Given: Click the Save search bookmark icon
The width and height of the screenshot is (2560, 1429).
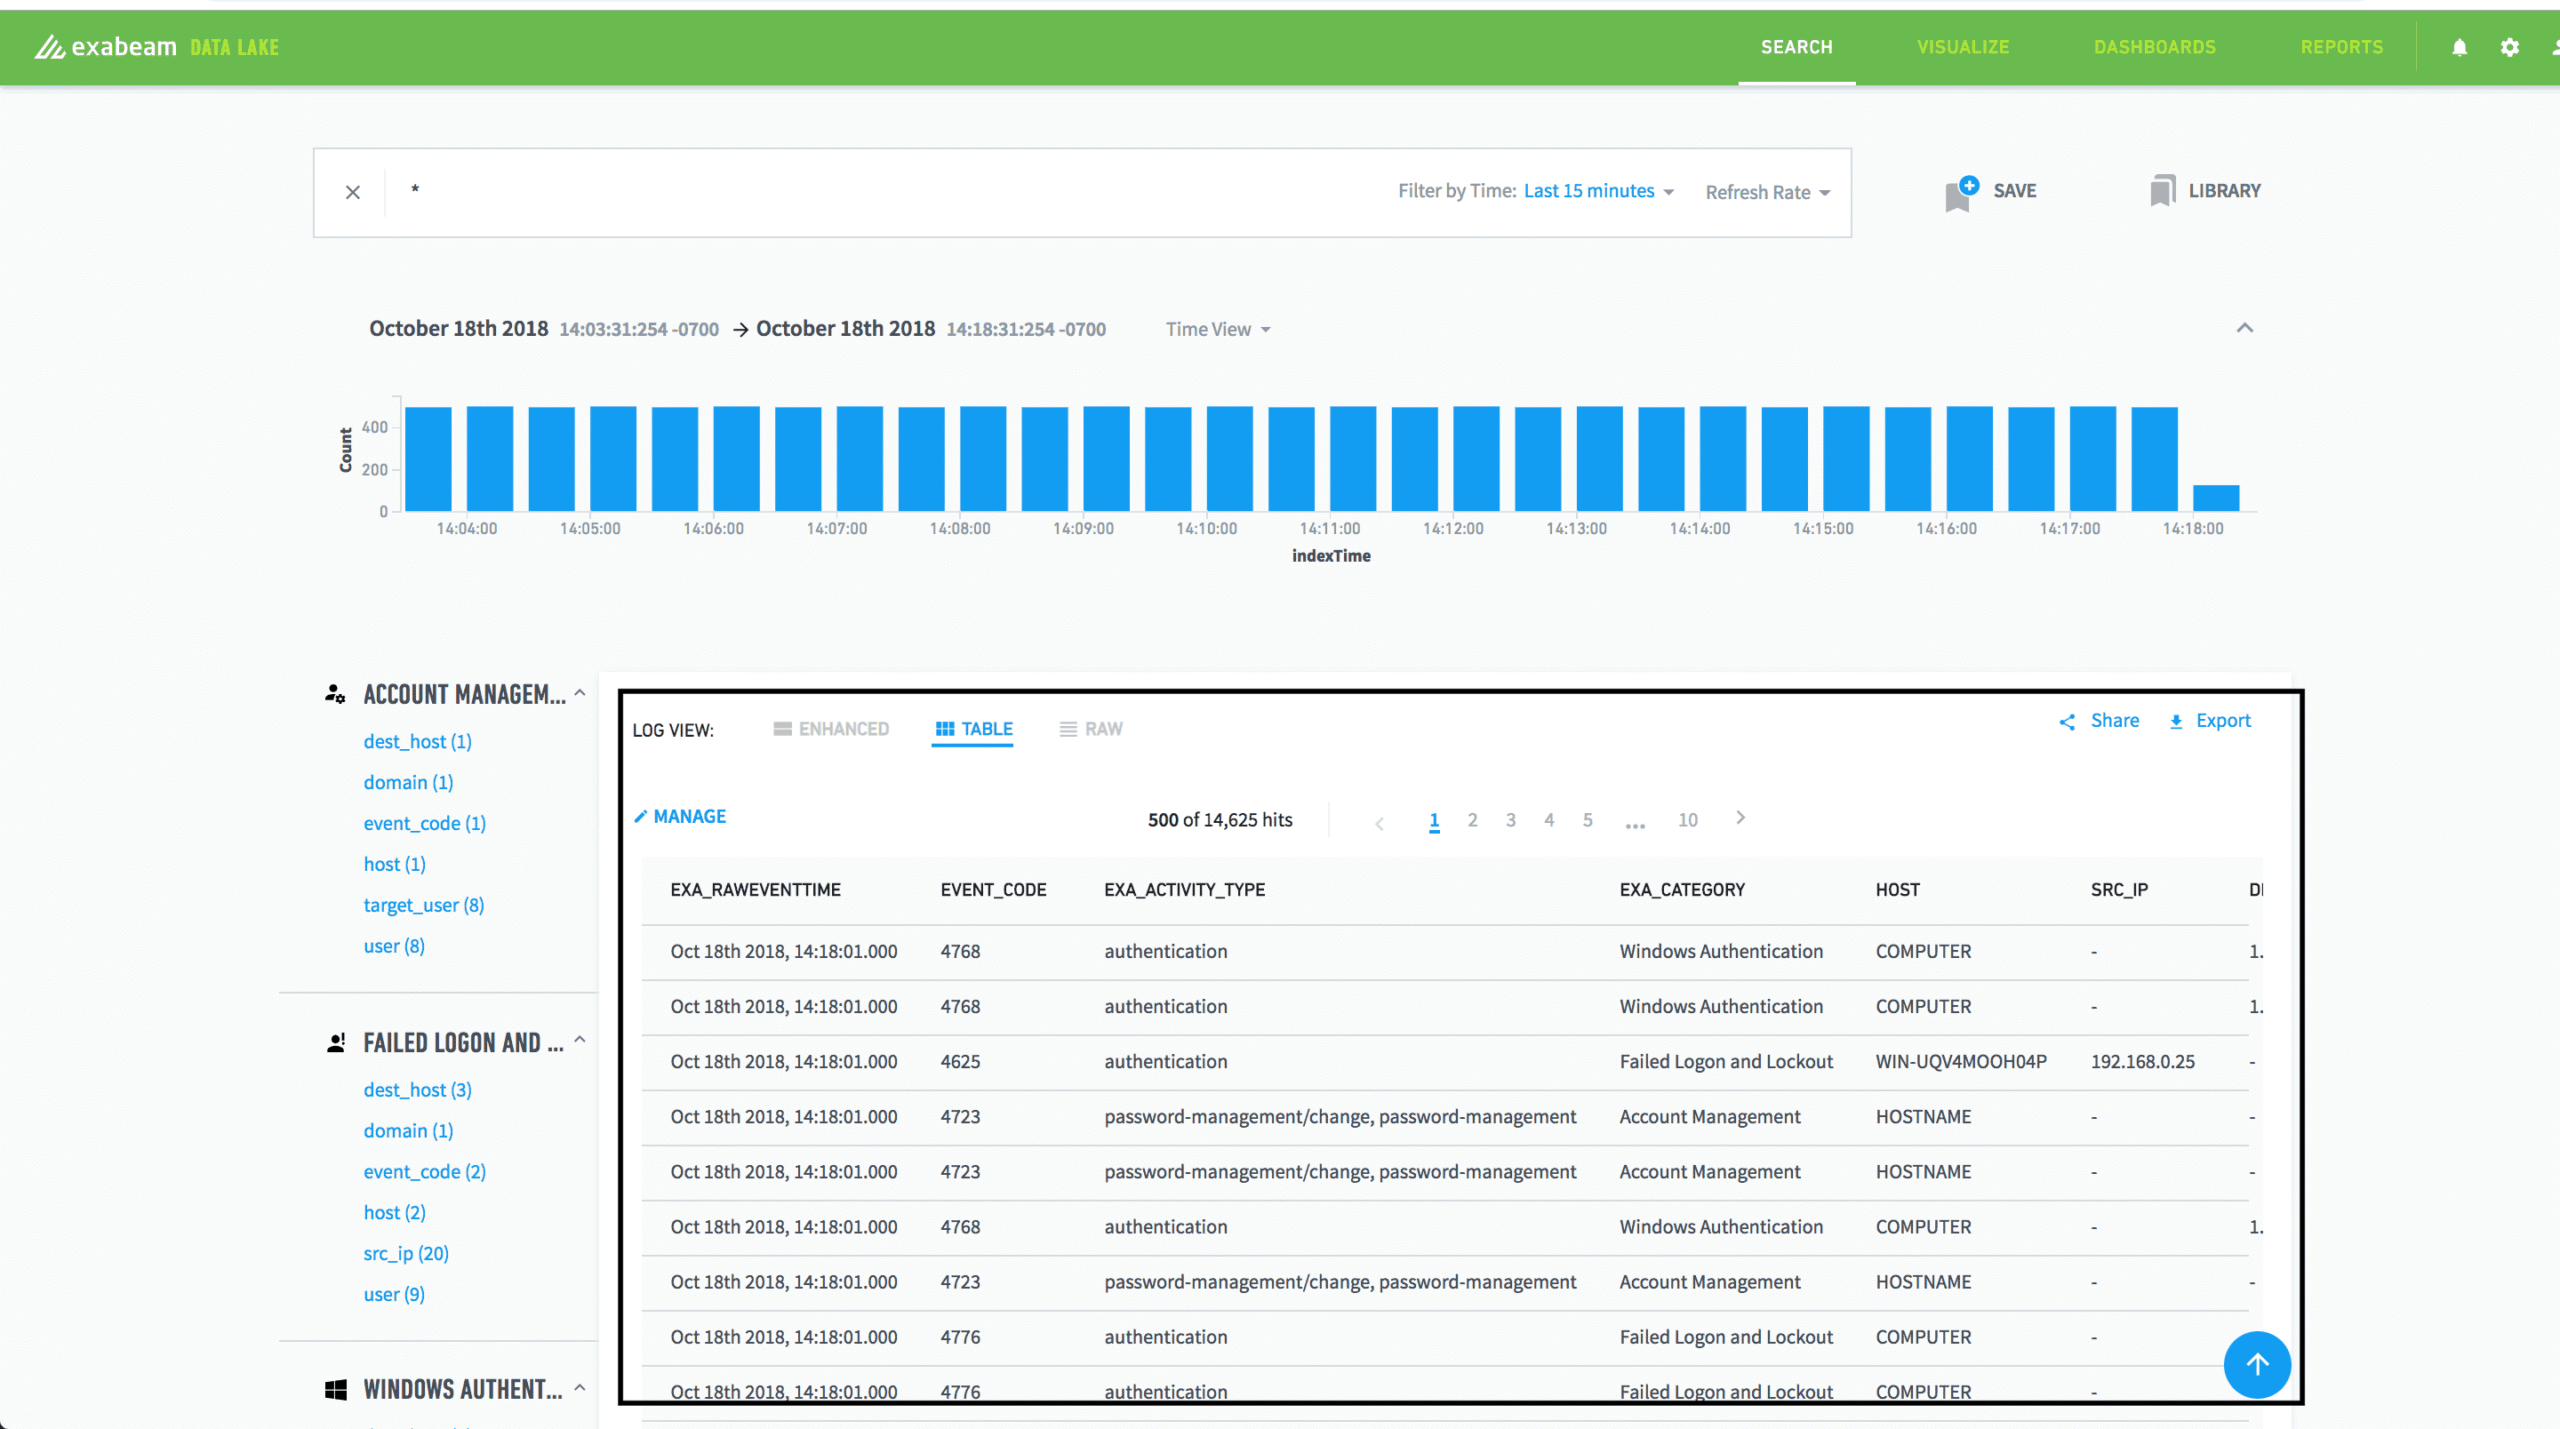Looking at the screenshot, I should [x=1961, y=192].
